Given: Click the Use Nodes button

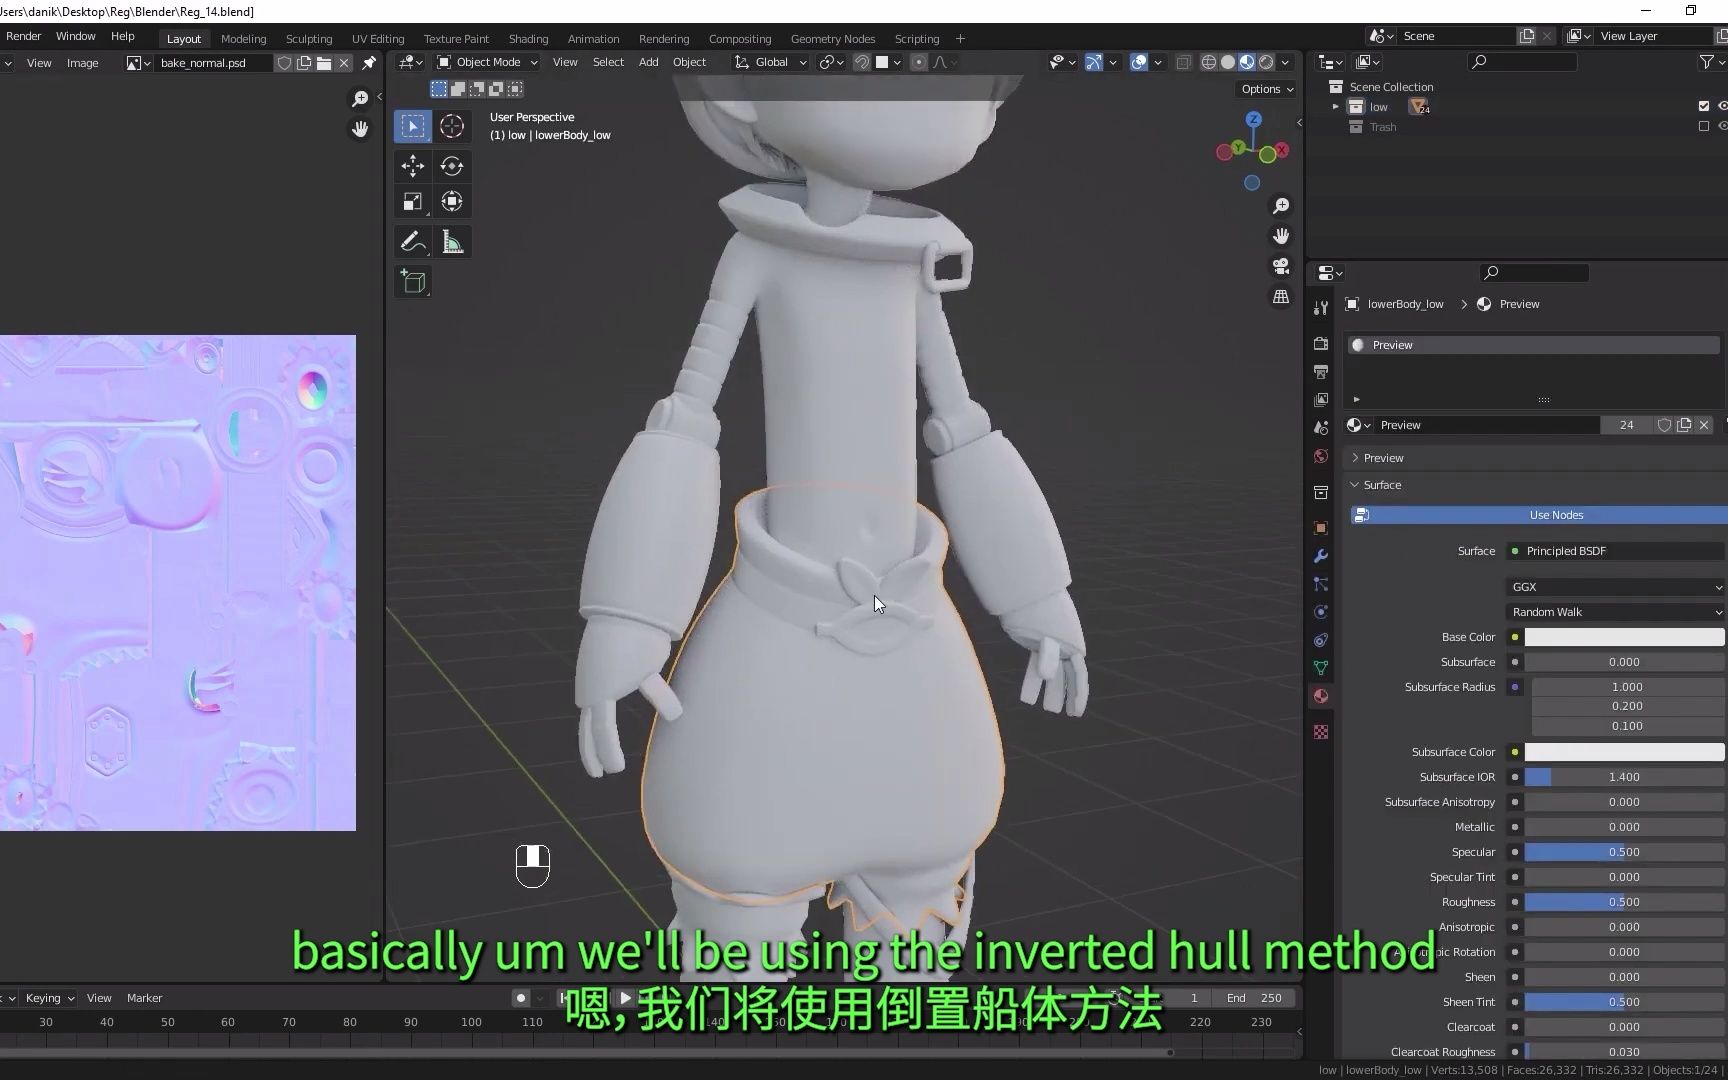Looking at the screenshot, I should pos(1556,514).
